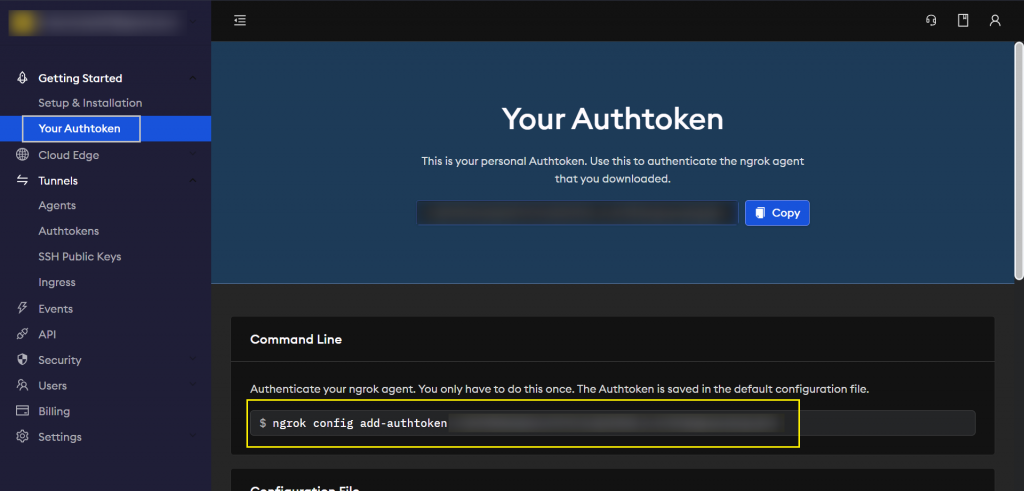1024x491 pixels.
Task: Open Cloud Edge menu label
Action: [x=69, y=155]
